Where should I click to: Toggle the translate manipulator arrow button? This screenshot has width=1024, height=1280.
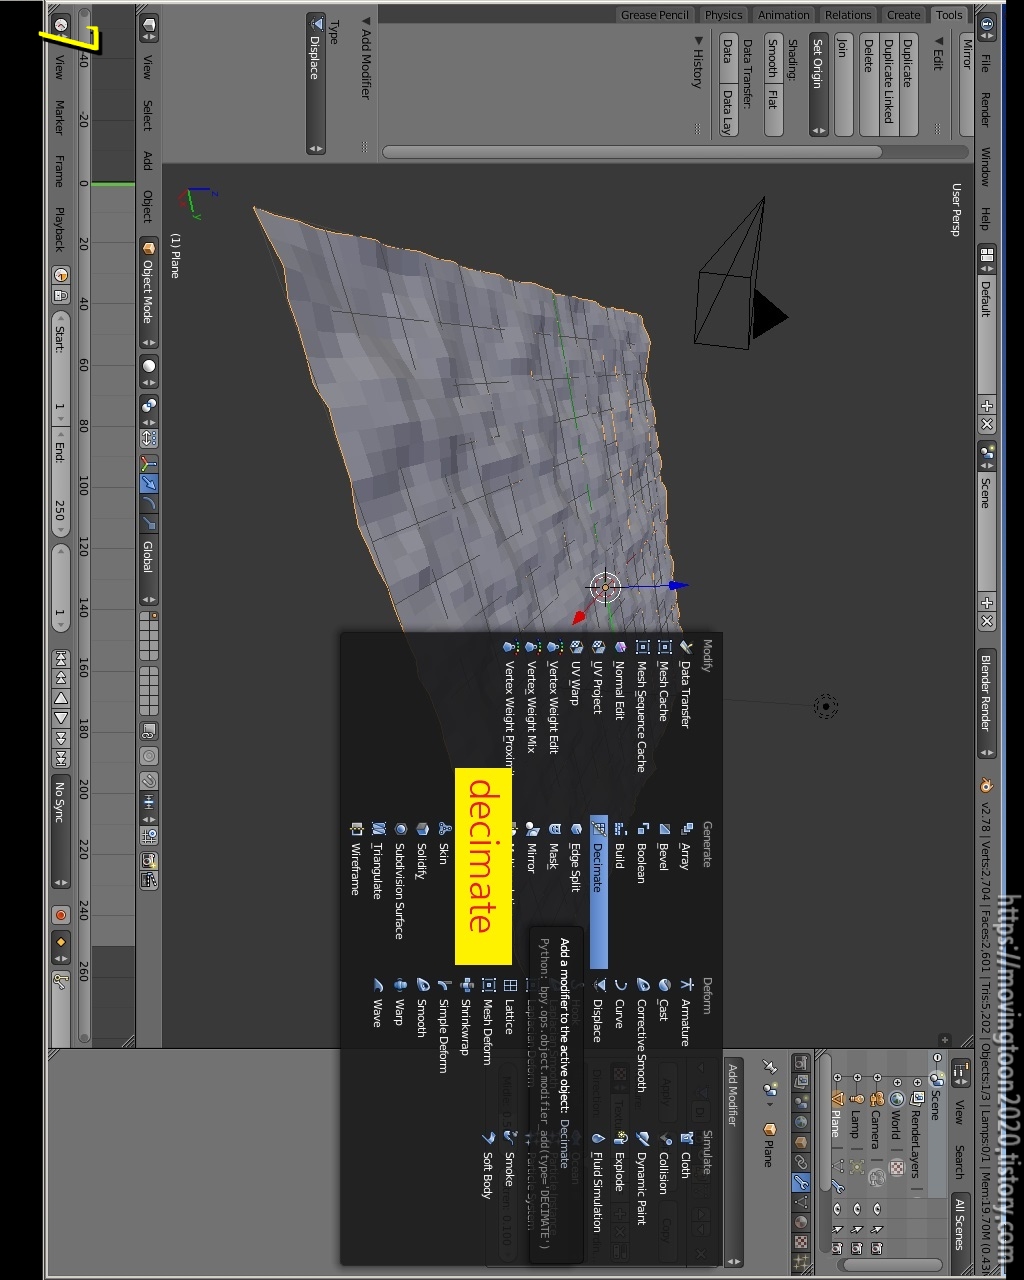pos(148,484)
